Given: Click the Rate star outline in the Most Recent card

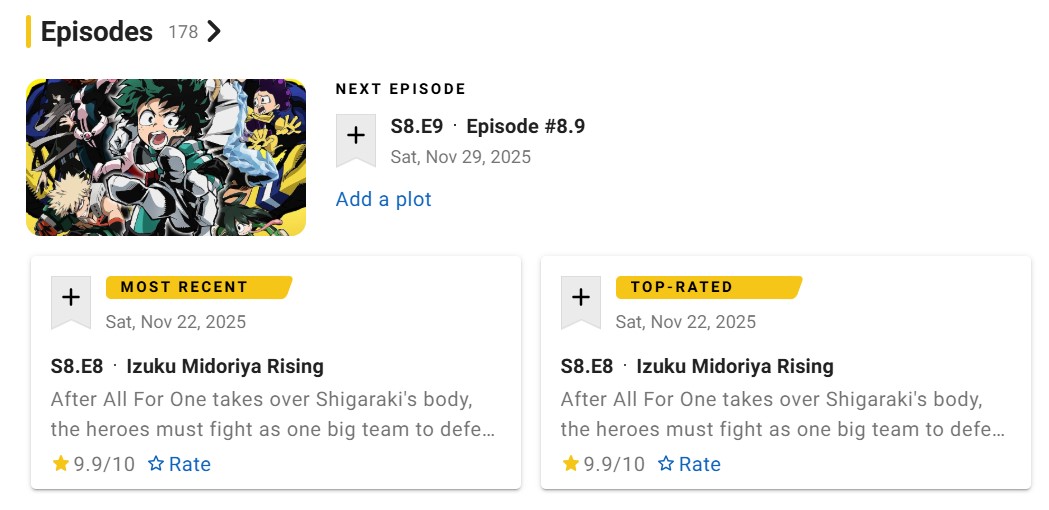Looking at the screenshot, I should click(156, 464).
